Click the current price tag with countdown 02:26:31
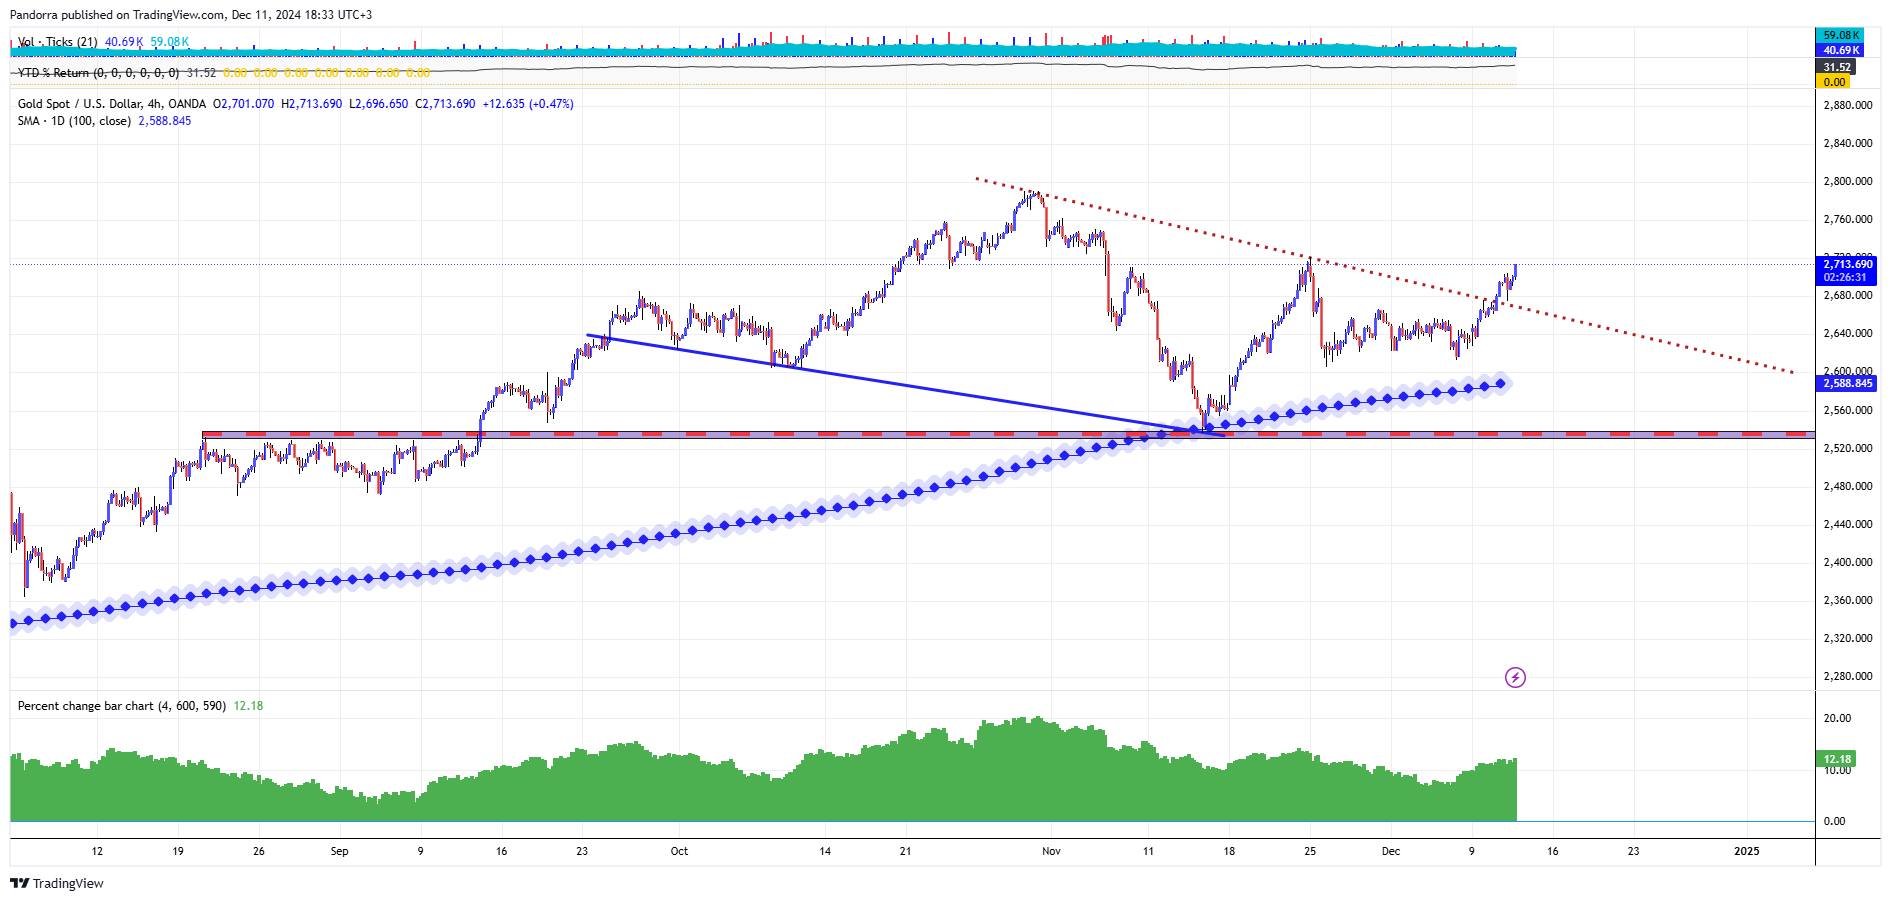1891x901 pixels. click(1846, 271)
